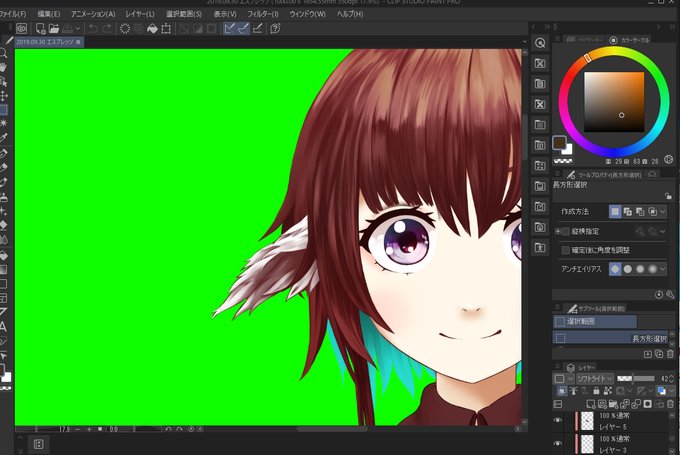Select the Fill bucket tool in the left toolbar
680x455 pixels.
(3, 255)
